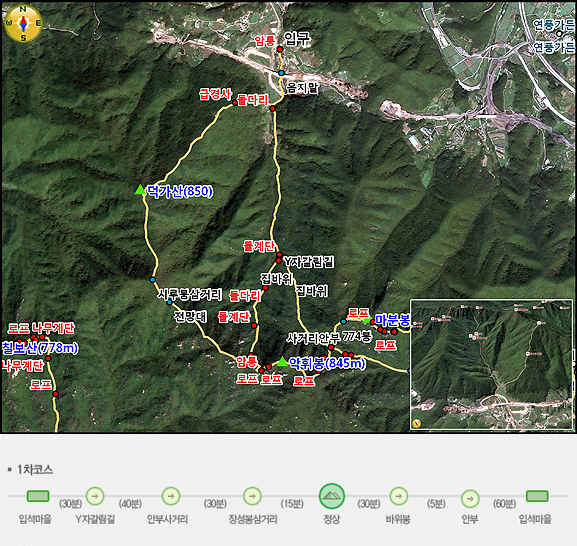
Task: Click the green triangle at 악휘봉(845m)
Action: pyautogui.click(x=282, y=361)
